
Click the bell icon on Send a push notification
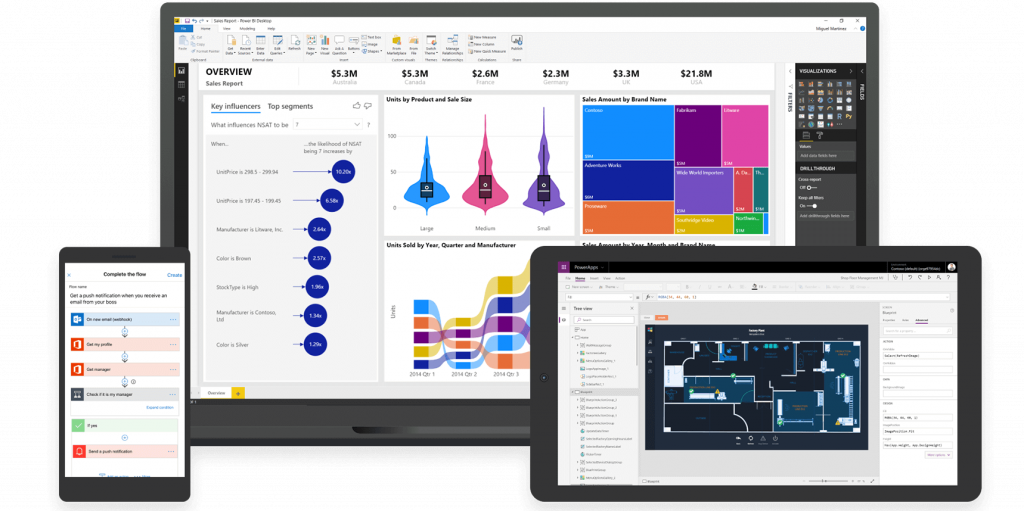(x=78, y=452)
